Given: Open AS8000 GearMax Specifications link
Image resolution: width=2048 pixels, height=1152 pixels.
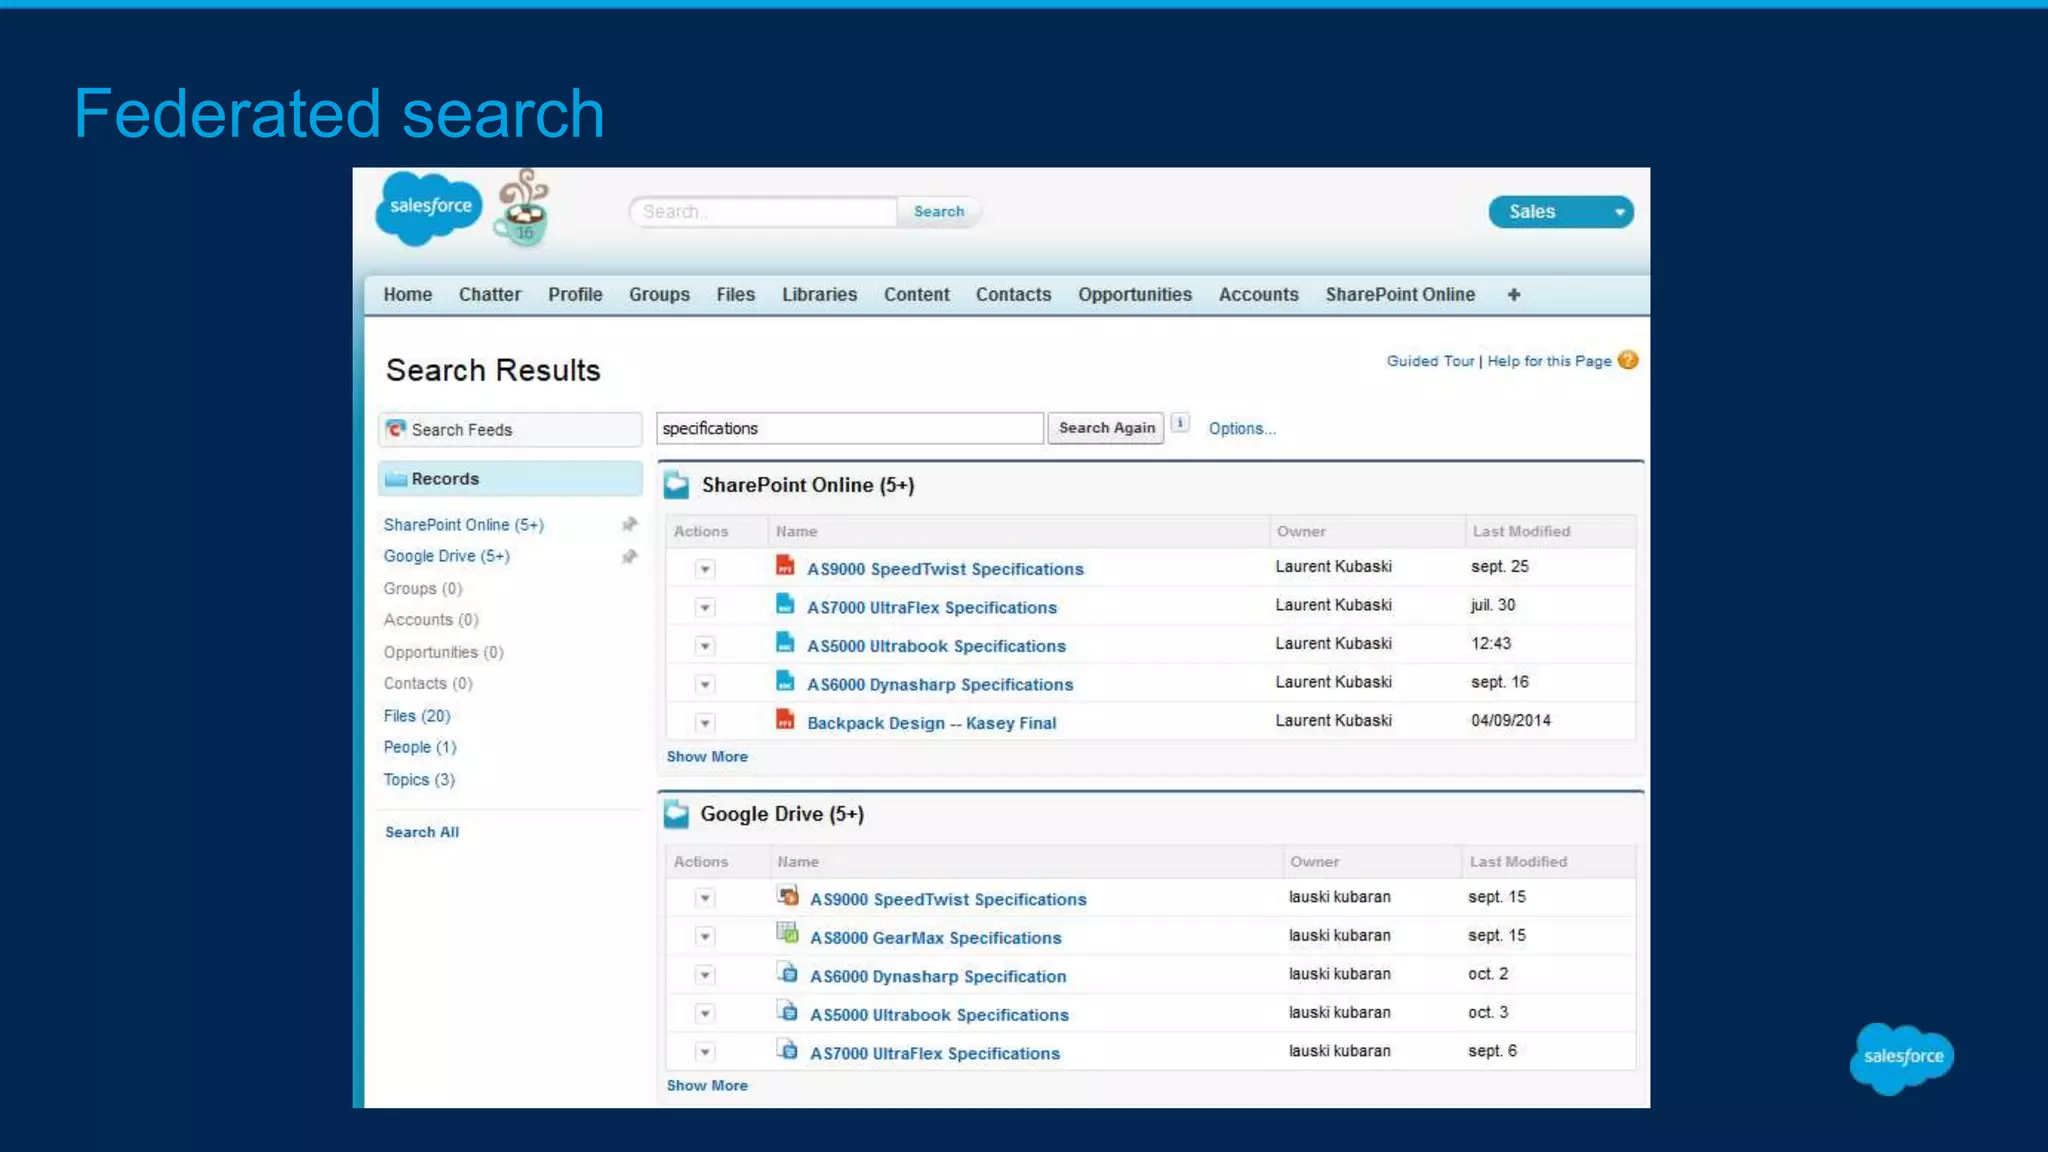Looking at the screenshot, I should pyautogui.click(x=935, y=938).
